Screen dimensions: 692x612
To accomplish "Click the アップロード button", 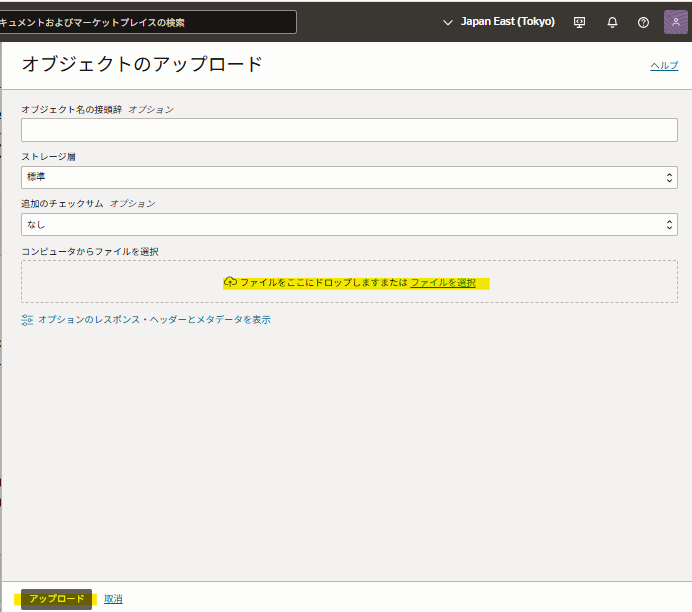I will [56, 599].
